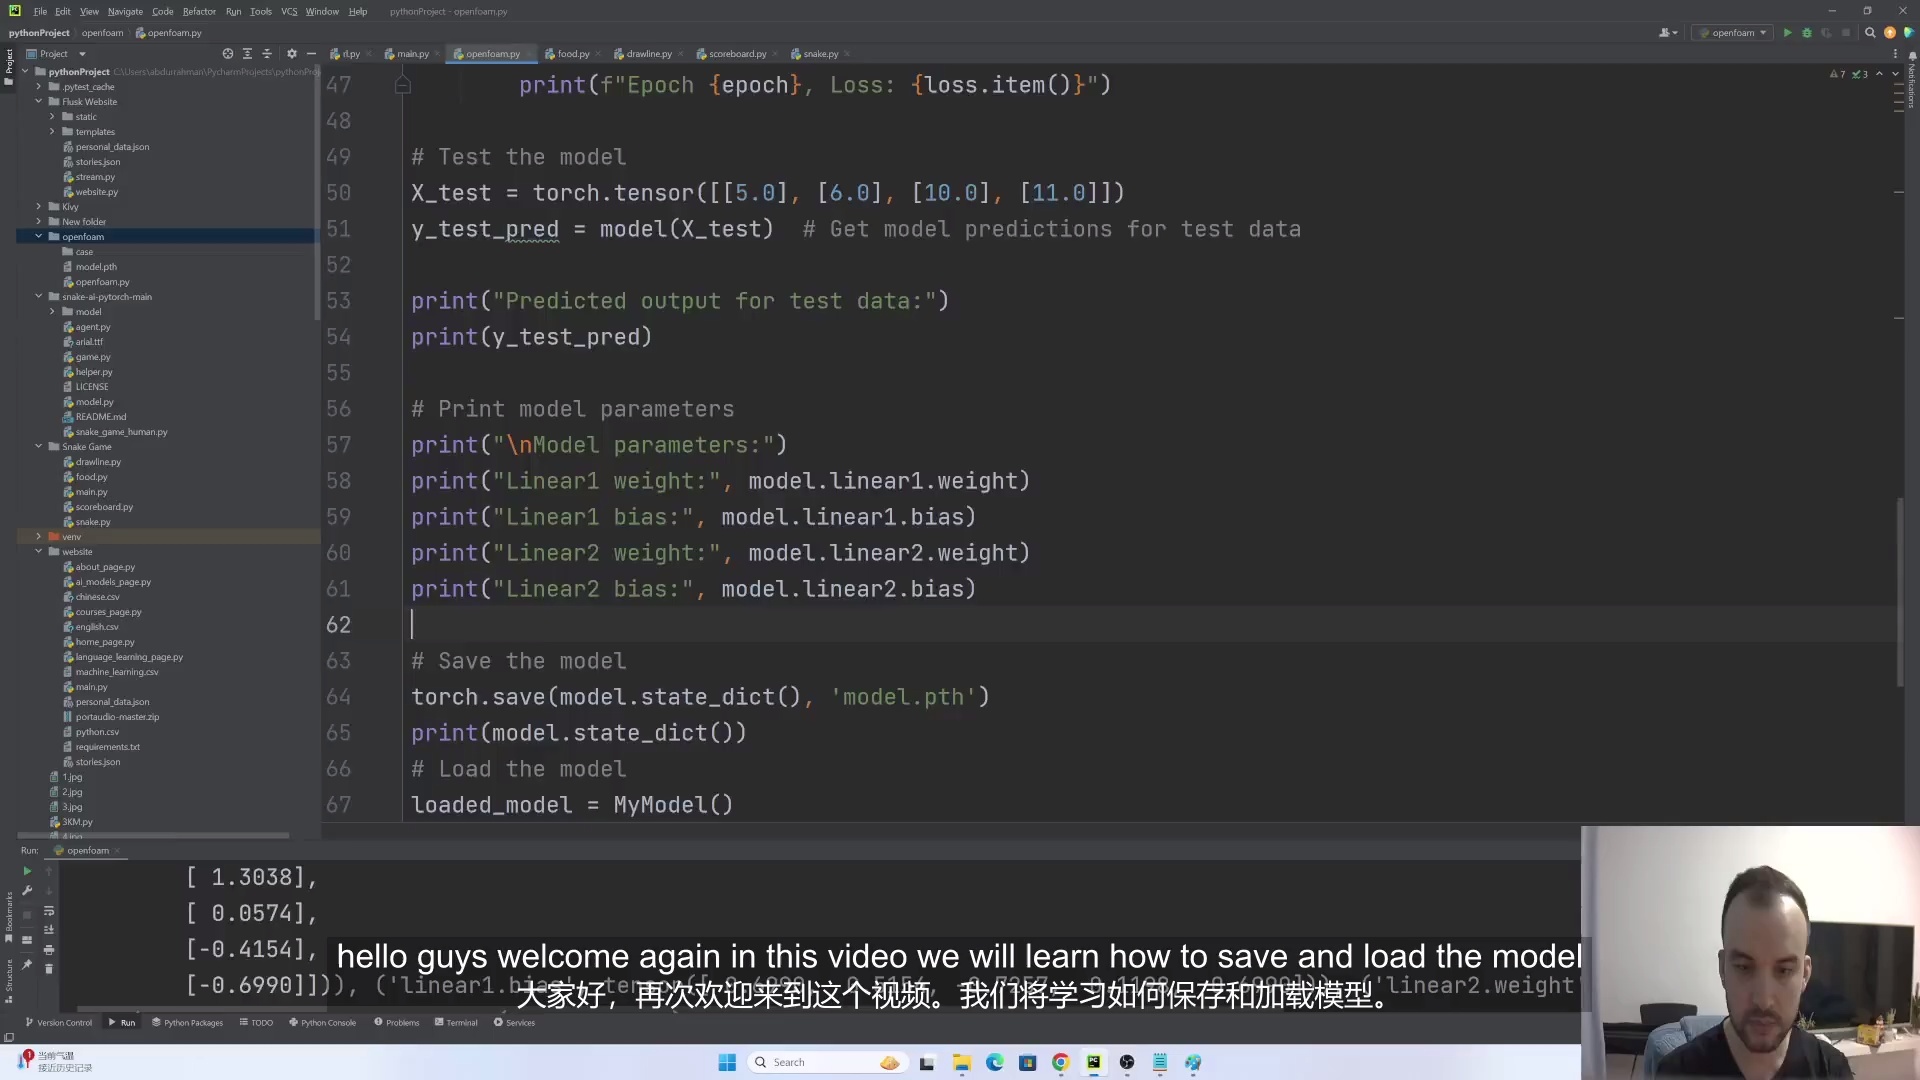The width and height of the screenshot is (1920, 1080).
Task: Start debugging with the Debug icon
Action: click(1808, 33)
